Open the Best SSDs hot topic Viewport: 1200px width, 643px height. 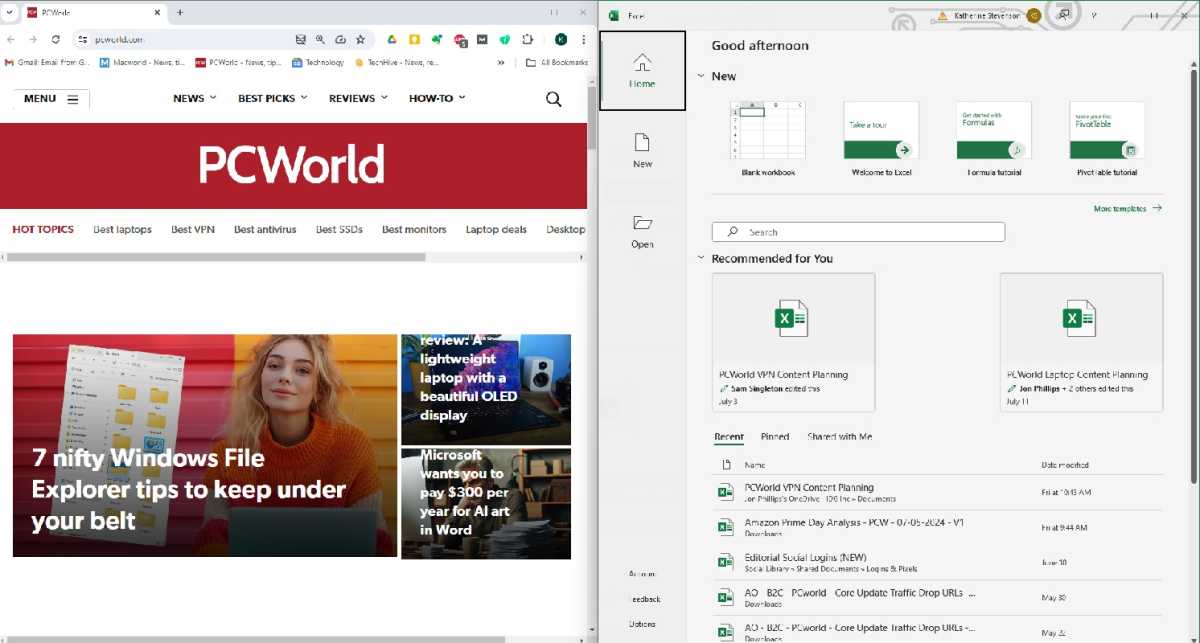pyautogui.click(x=339, y=229)
